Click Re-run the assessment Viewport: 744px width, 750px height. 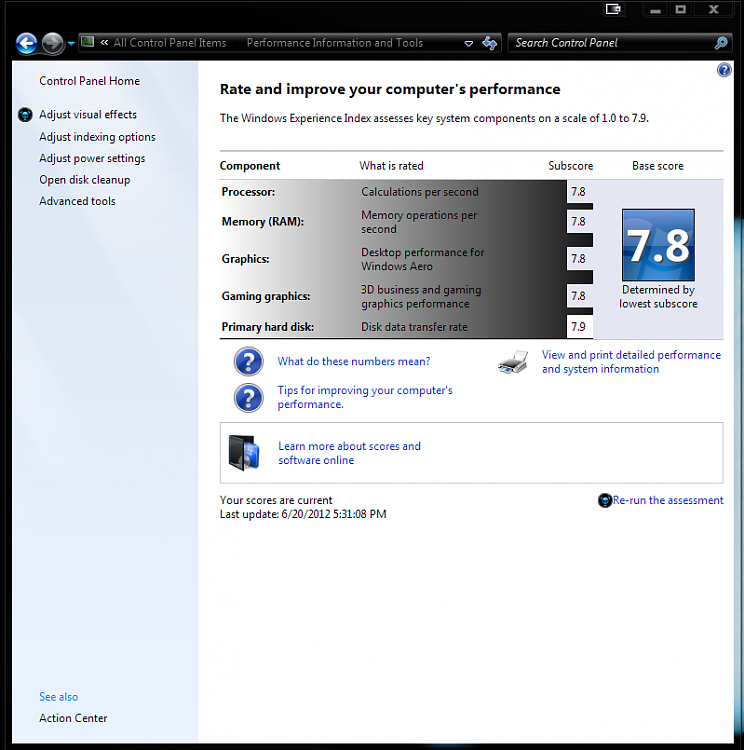point(668,500)
